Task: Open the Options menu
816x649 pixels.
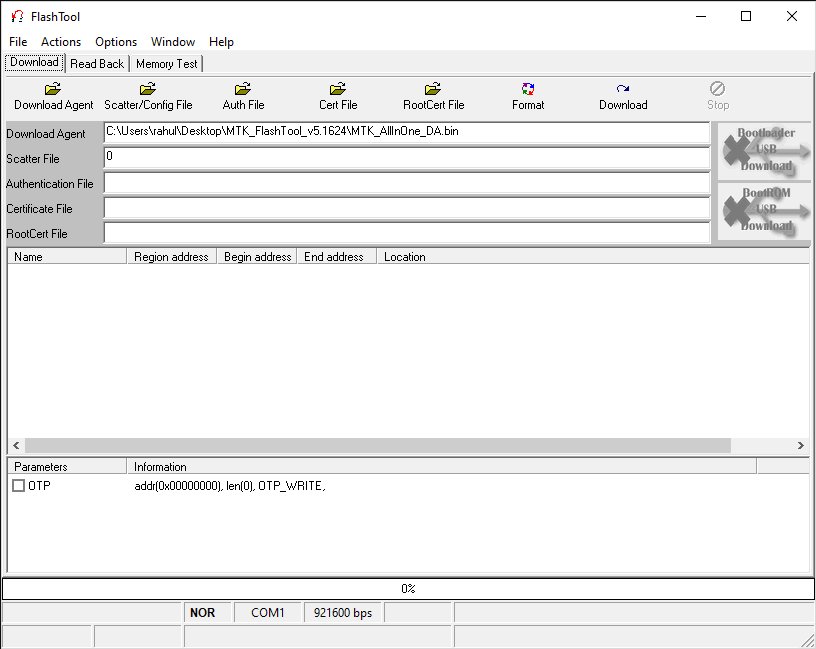Action: tap(116, 42)
